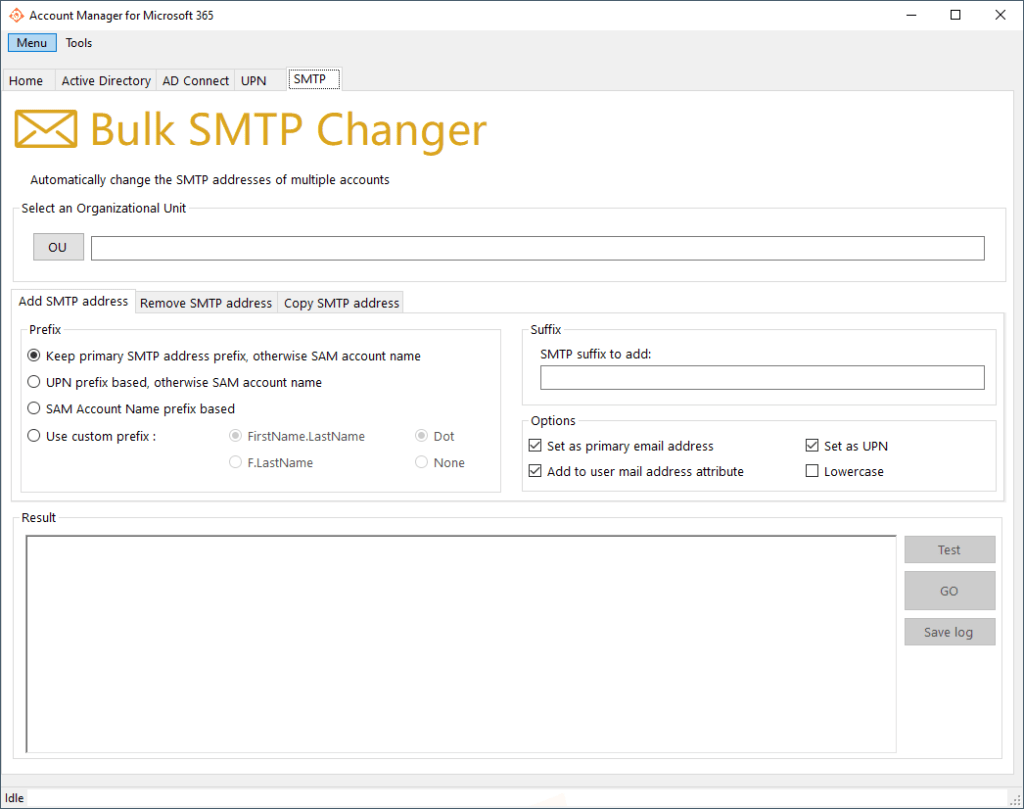The width and height of the screenshot is (1024, 809).
Task: Click inside the Result log area
Action: coord(461,644)
